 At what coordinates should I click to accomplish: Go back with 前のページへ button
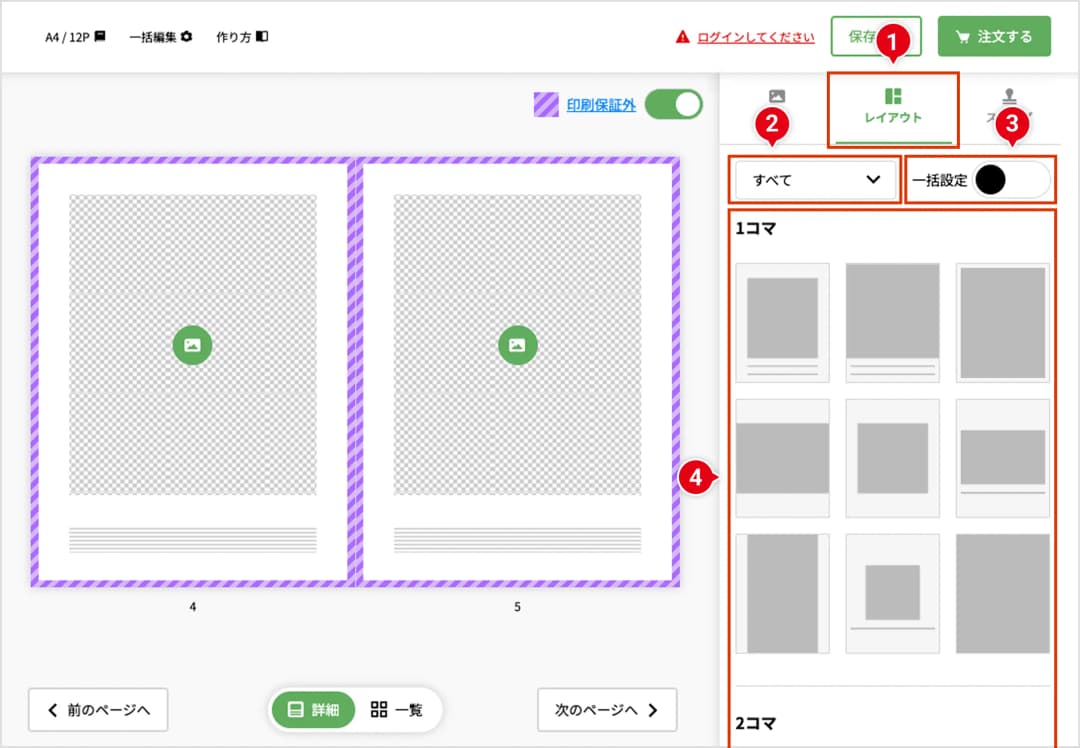pyautogui.click(x=98, y=710)
